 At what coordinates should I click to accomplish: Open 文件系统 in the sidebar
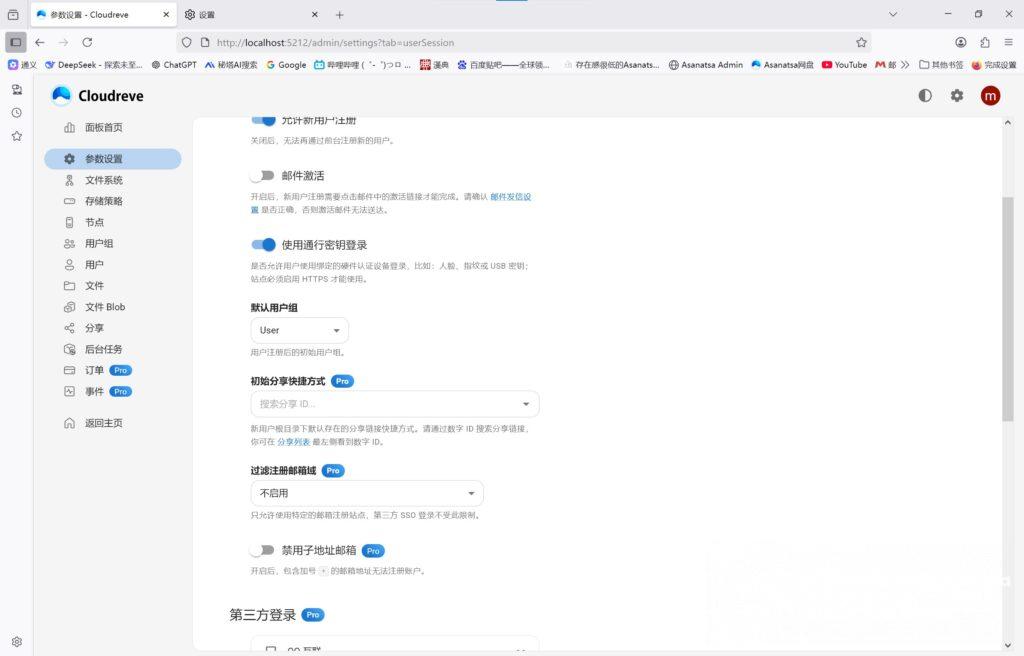[104, 180]
